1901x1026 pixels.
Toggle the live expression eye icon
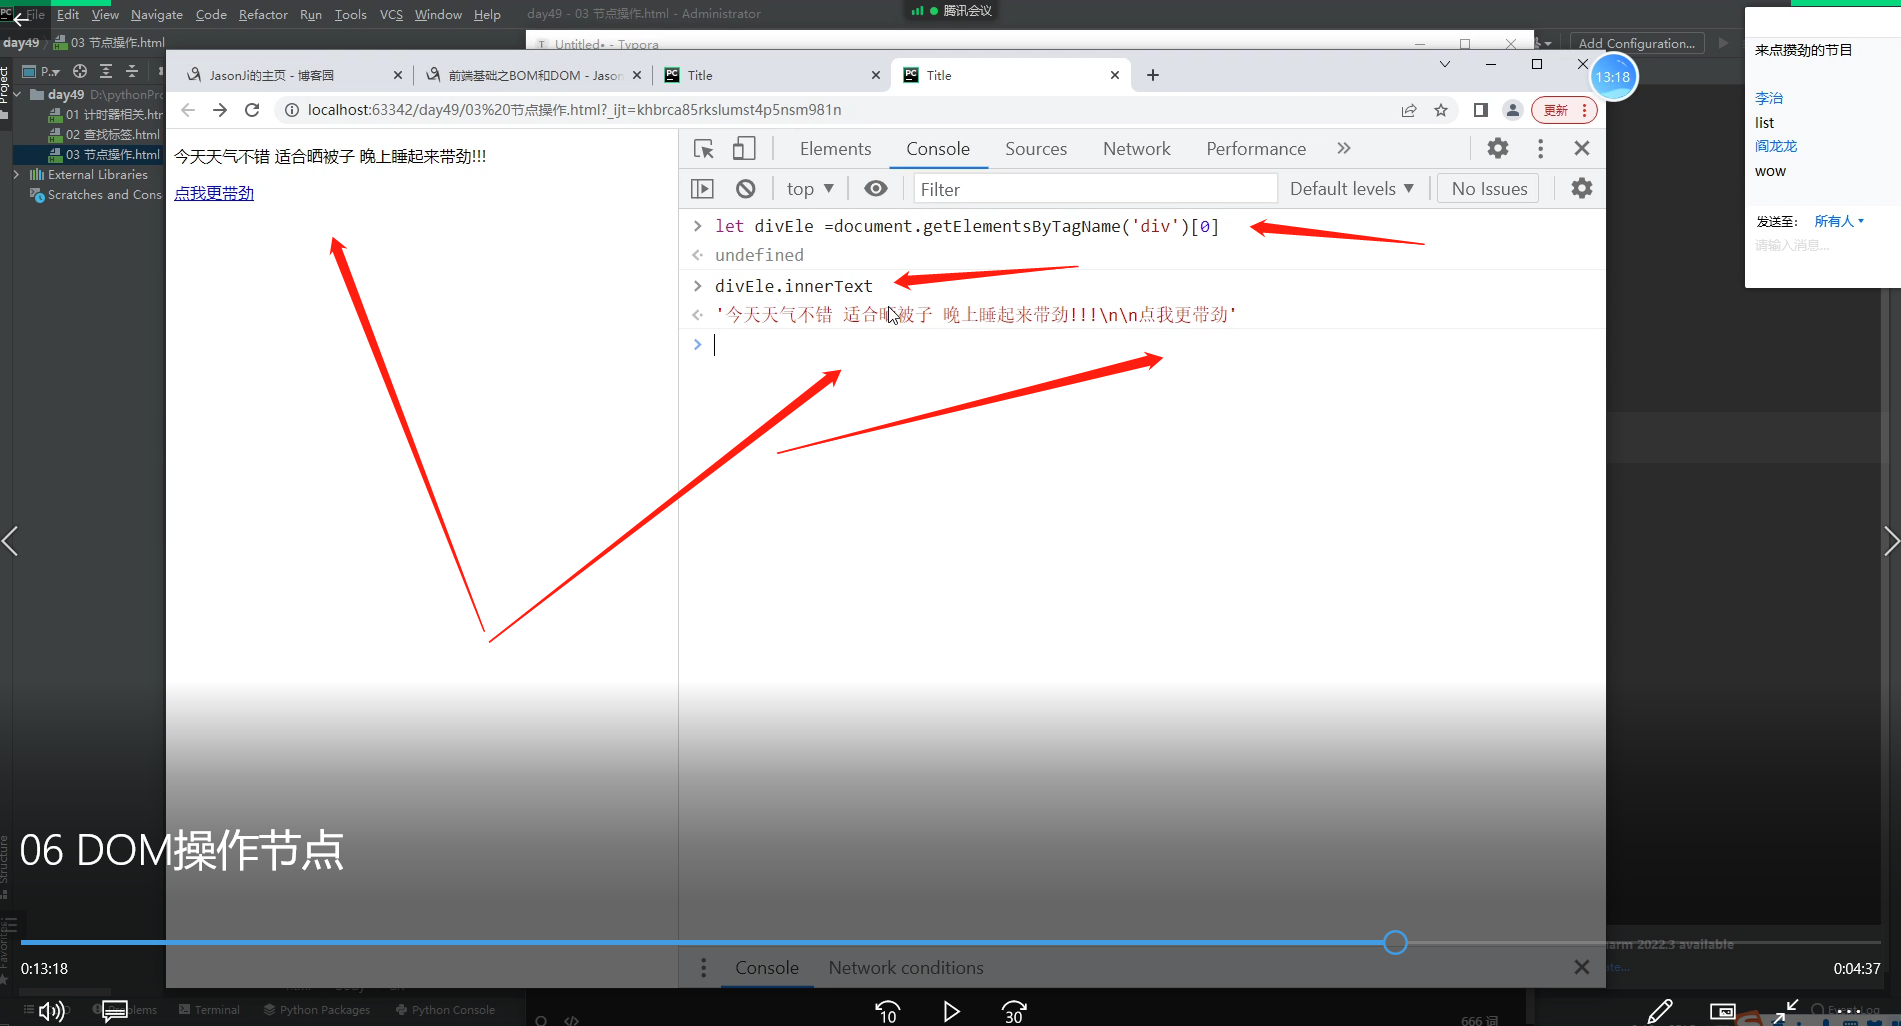(876, 189)
